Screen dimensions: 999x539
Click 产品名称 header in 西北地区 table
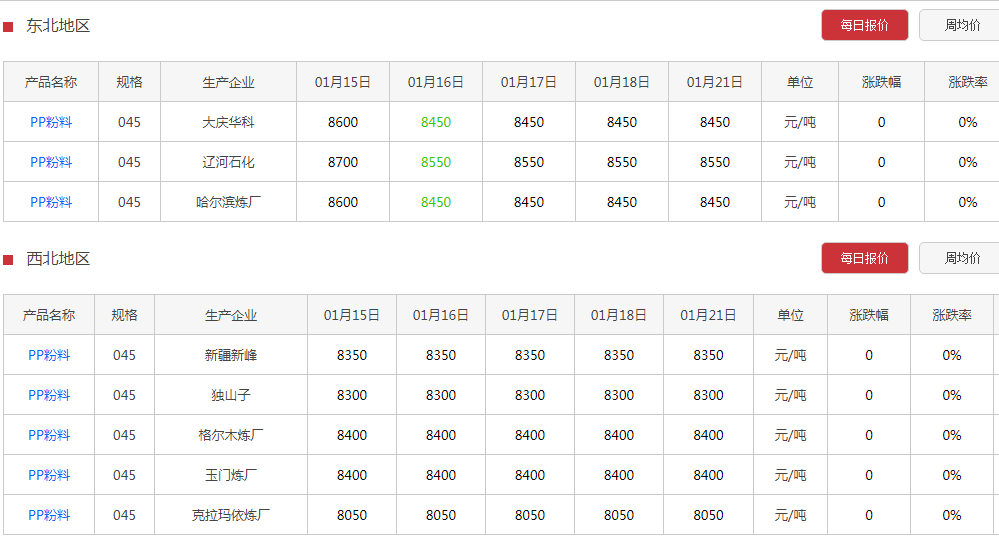(x=49, y=315)
